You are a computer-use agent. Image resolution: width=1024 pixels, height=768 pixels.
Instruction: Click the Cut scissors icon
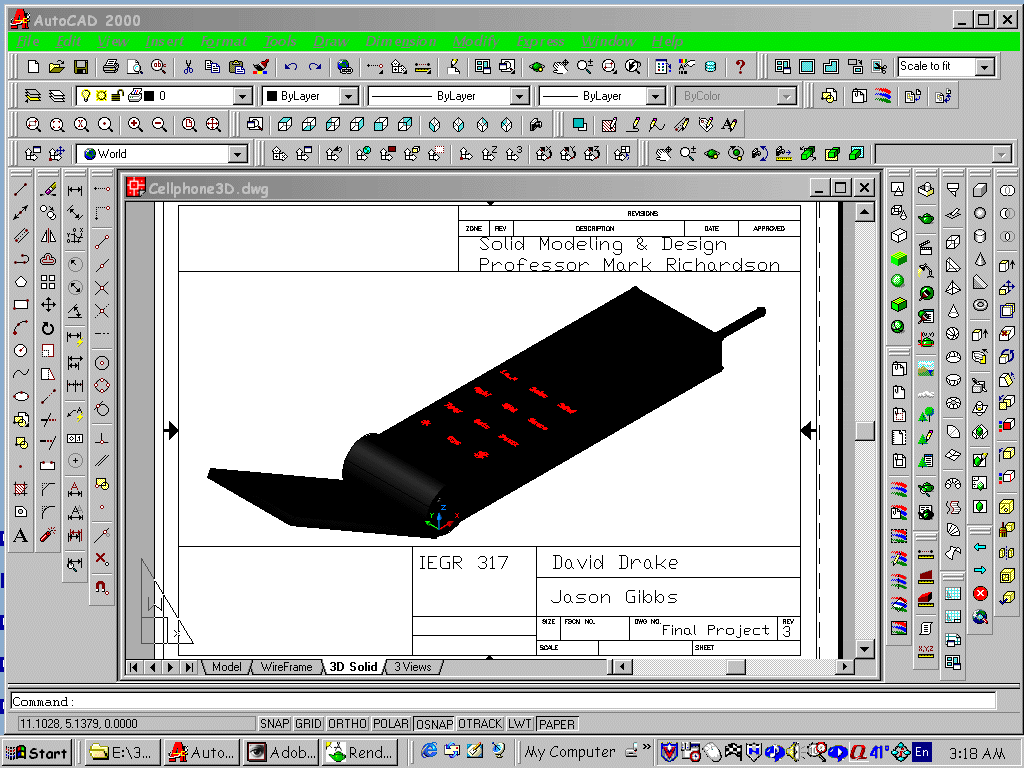[x=188, y=67]
